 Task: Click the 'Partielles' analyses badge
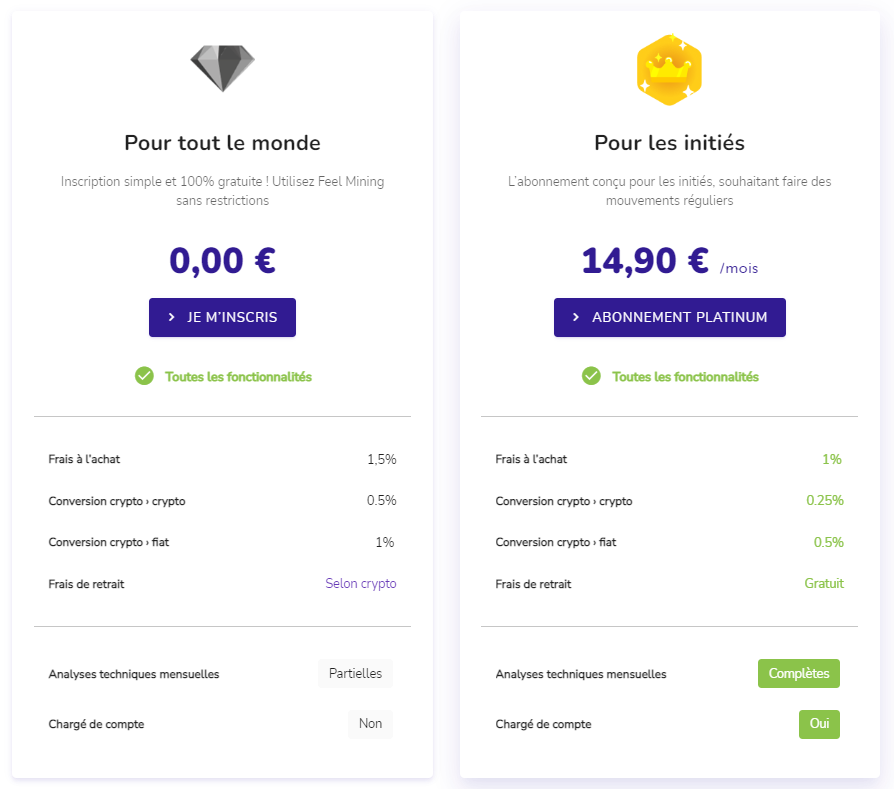(355, 673)
